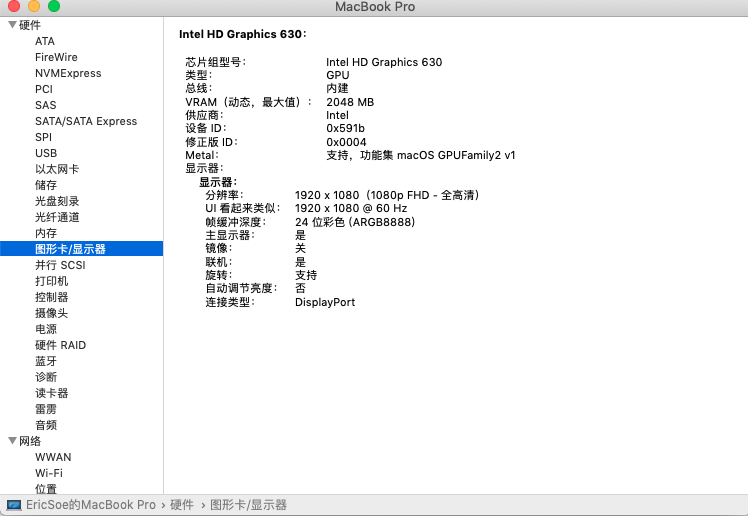This screenshot has height=516, width=748.
Task: Show 内存 memory information
Action: 46,233
